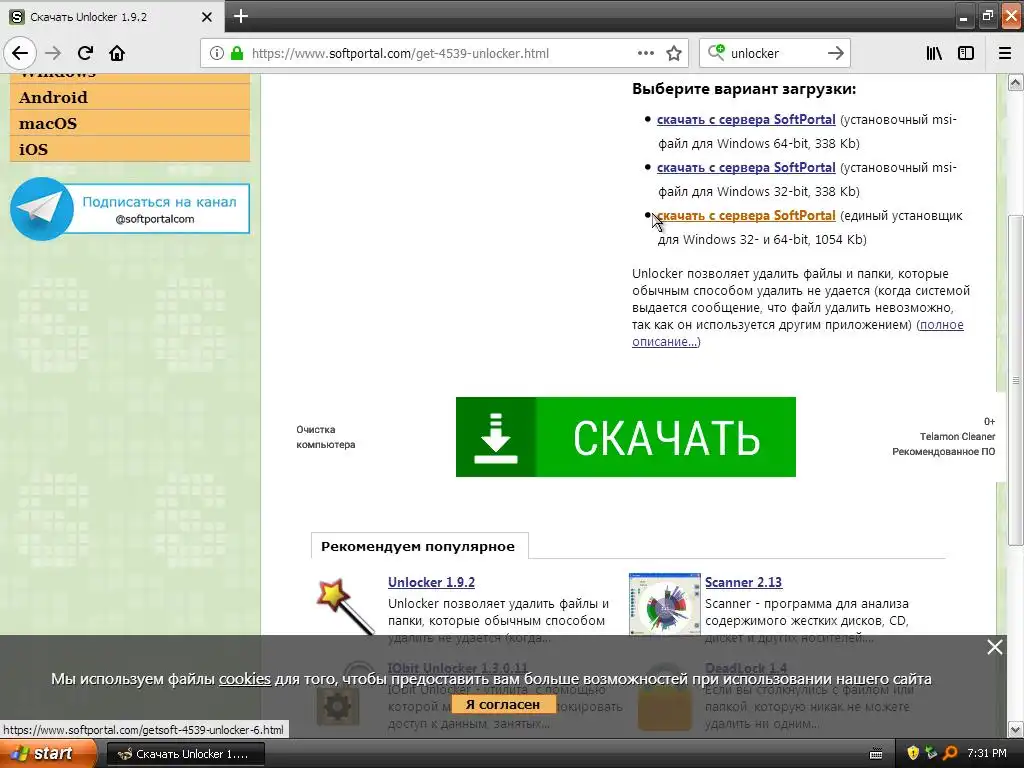Click the Очистка компьютера ad text

pyautogui.click(x=325, y=437)
